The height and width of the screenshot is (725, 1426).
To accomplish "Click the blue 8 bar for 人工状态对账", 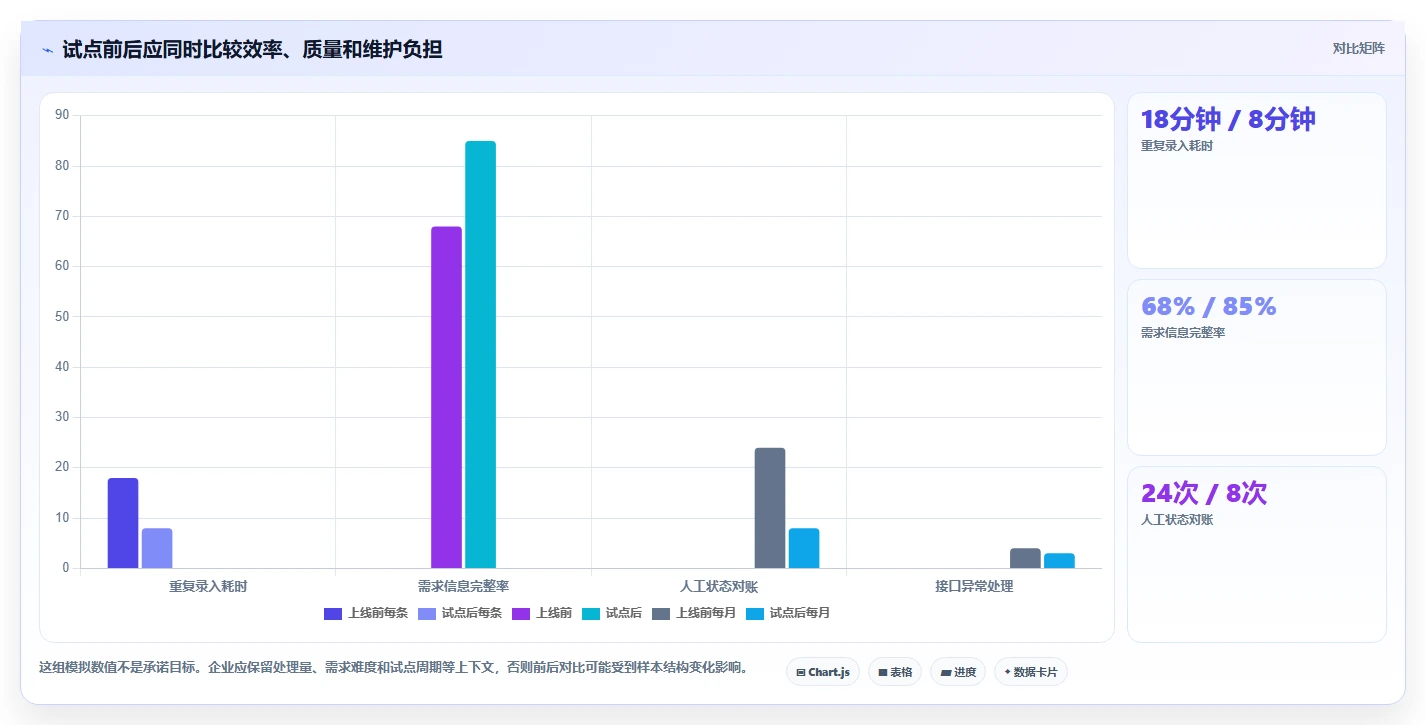I will tap(803, 548).
